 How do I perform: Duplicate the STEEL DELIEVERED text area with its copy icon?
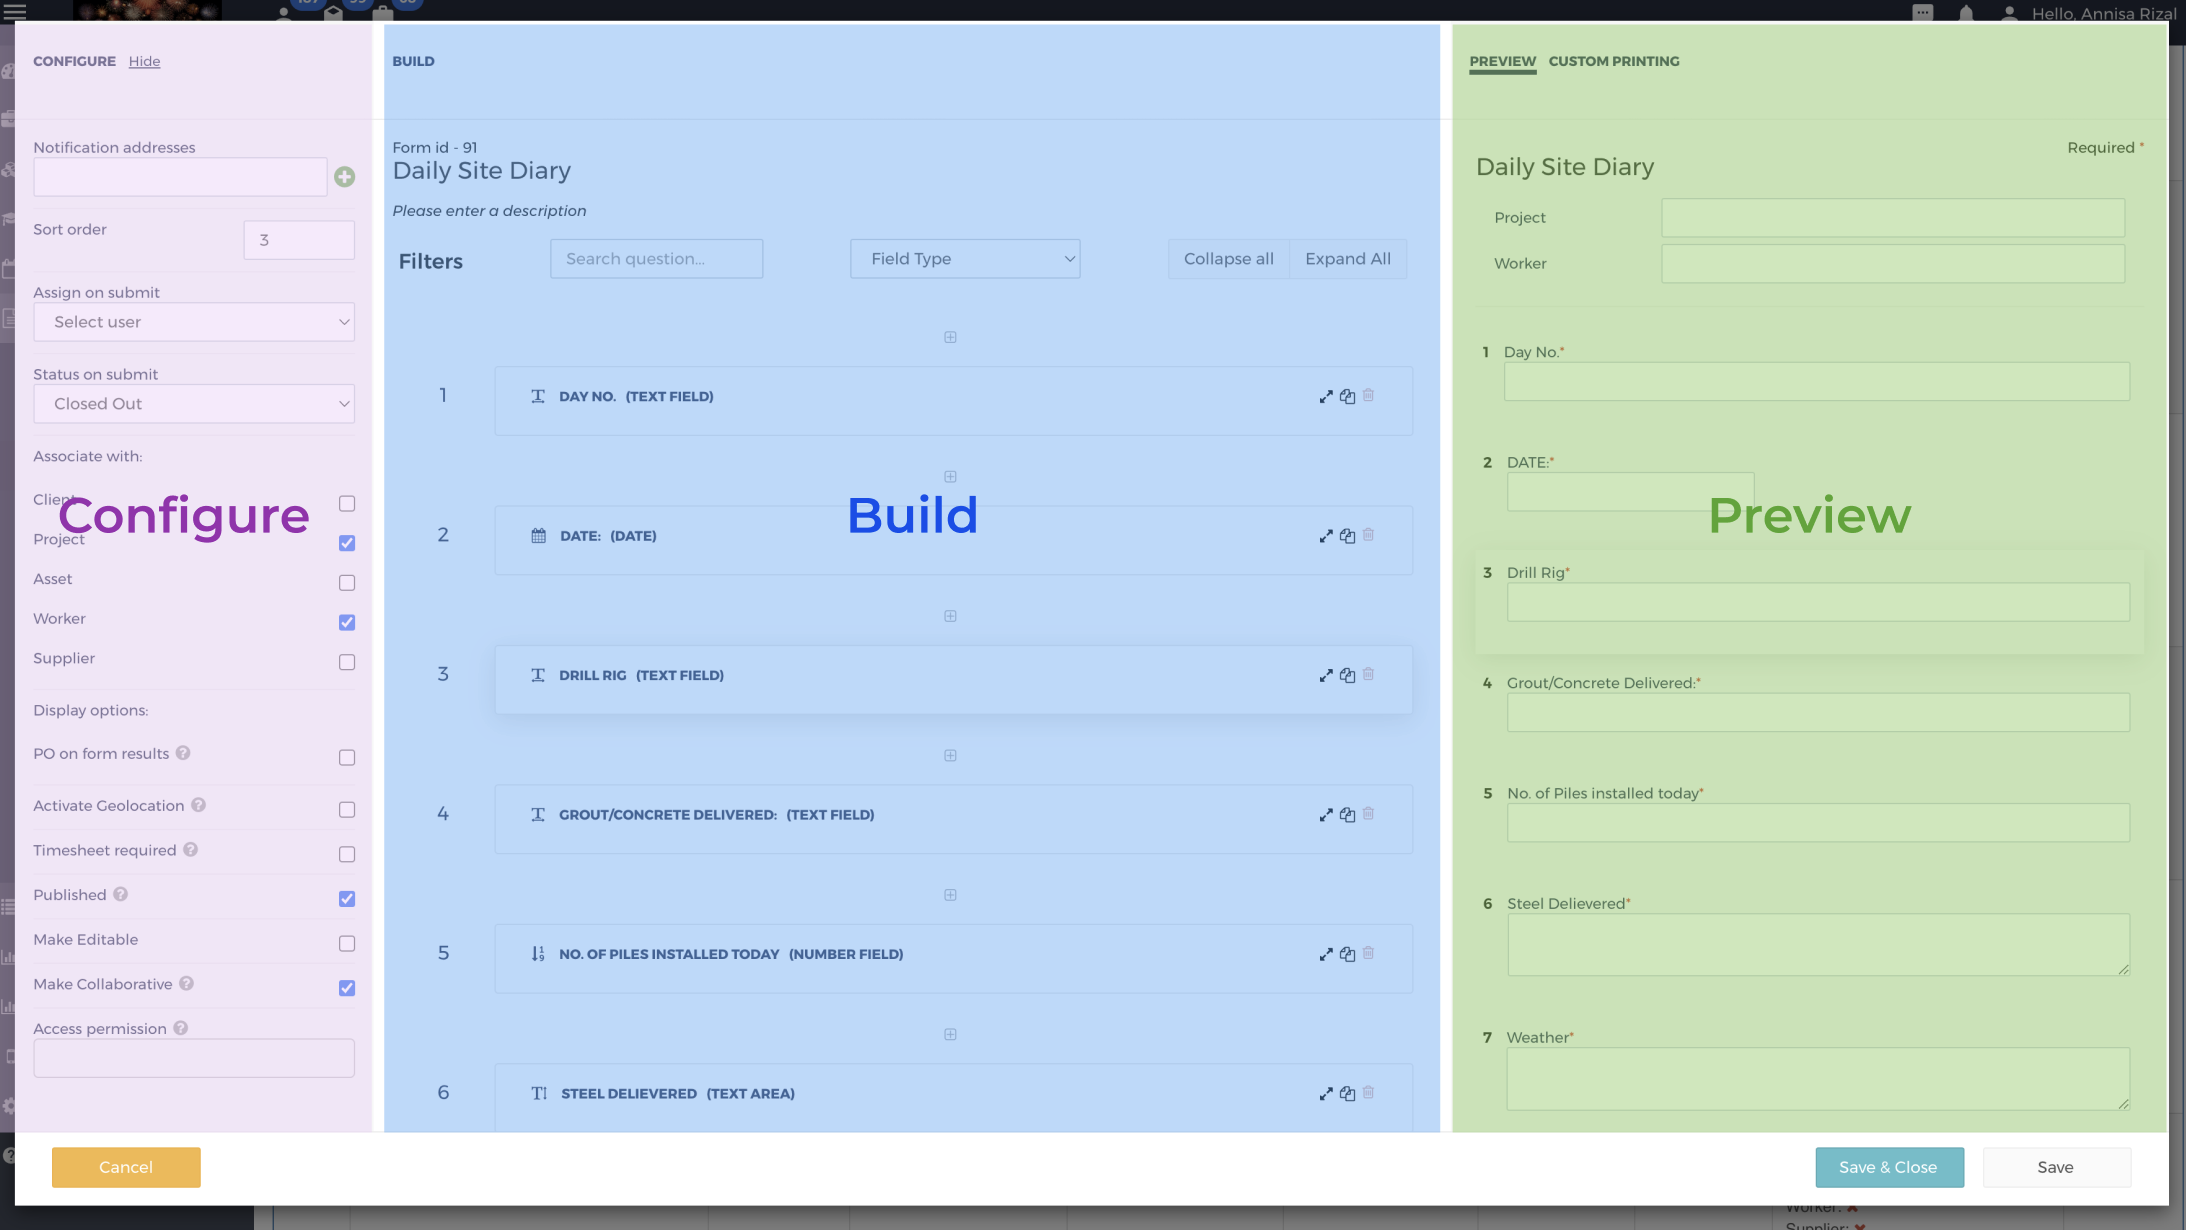(x=1346, y=1093)
